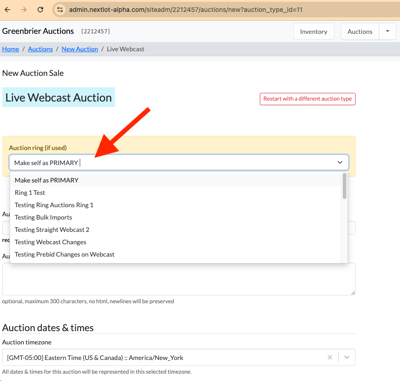Click the browser forward arrow
400x381 pixels.
tap(24, 10)
